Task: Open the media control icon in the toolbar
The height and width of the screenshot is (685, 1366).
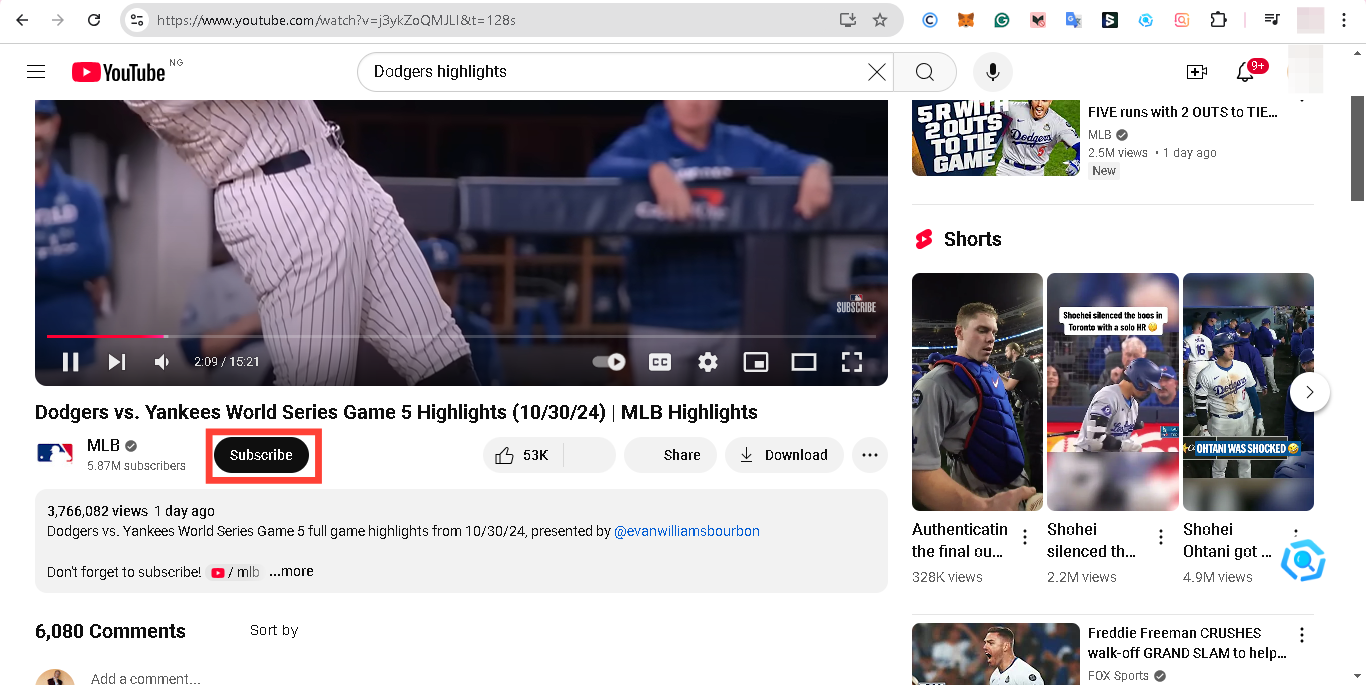Action: [1272, 20]
